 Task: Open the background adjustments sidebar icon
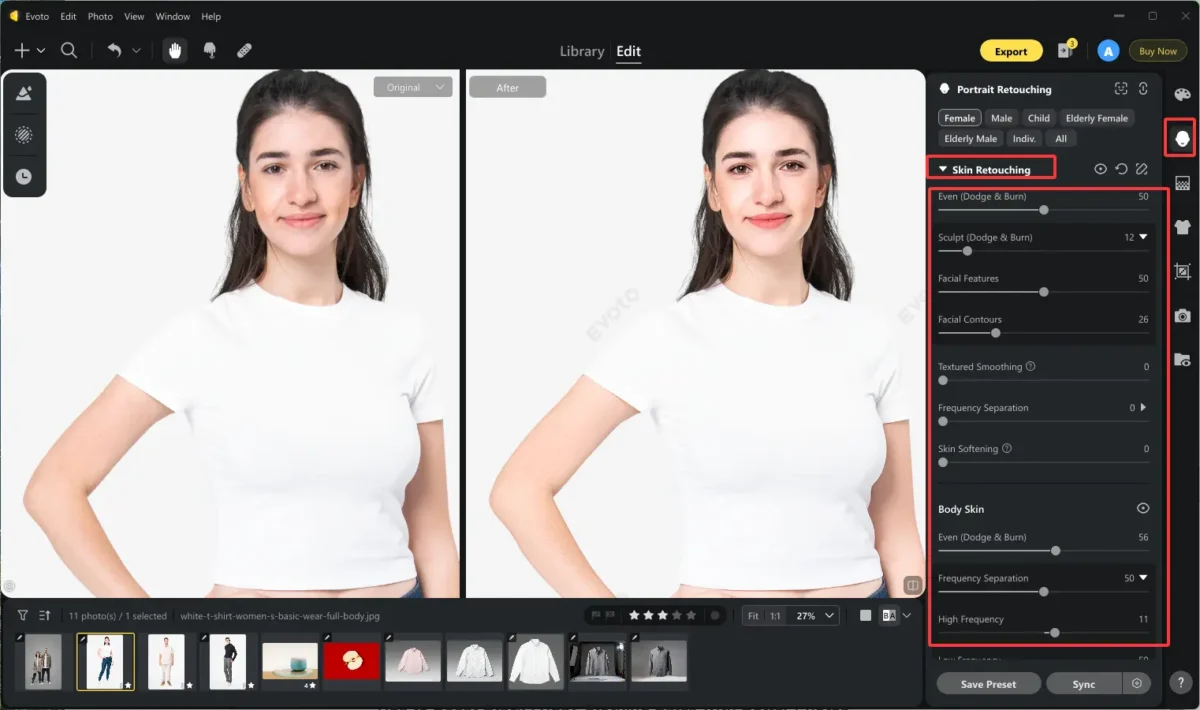pos(1182,183)
